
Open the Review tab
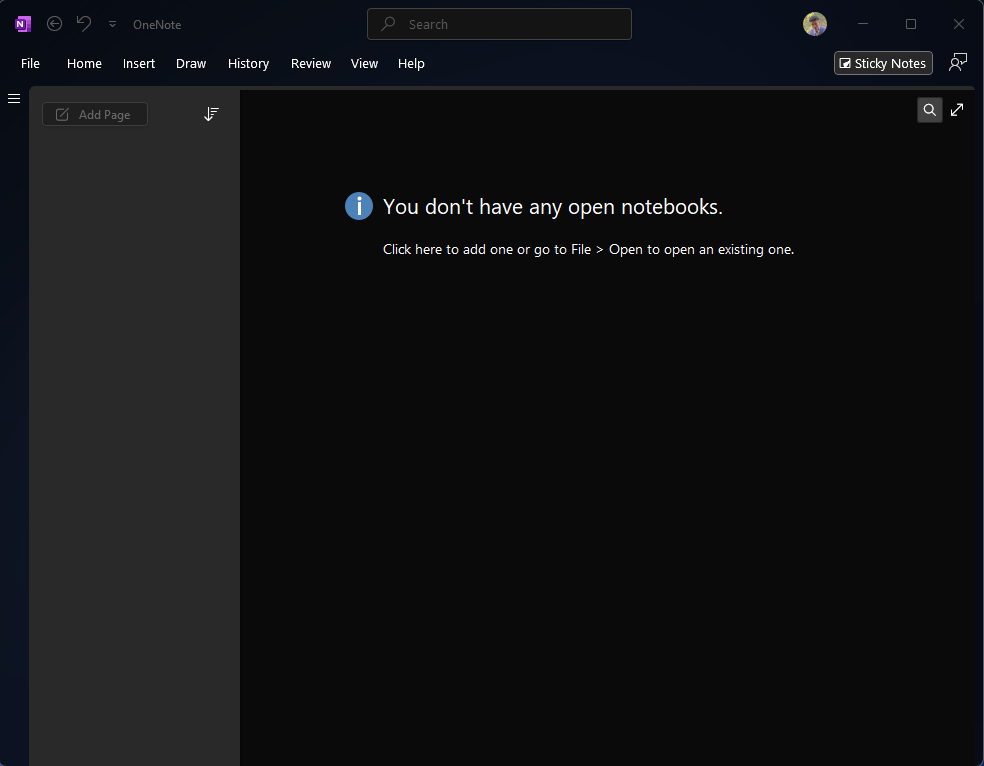click(311, 63)
